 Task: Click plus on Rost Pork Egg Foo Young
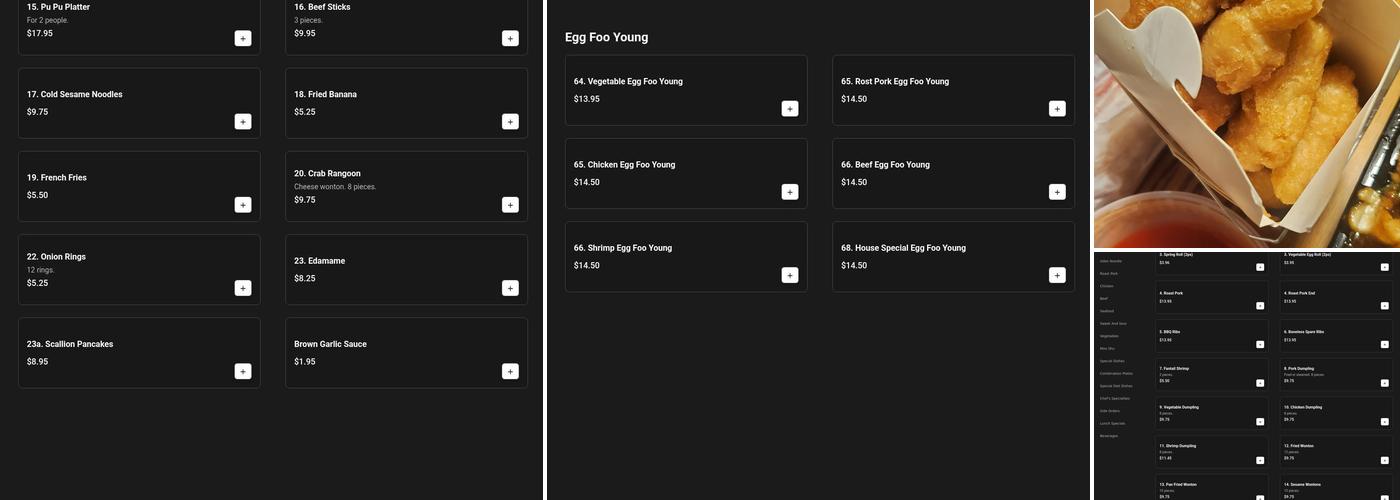click(1057, 109)
